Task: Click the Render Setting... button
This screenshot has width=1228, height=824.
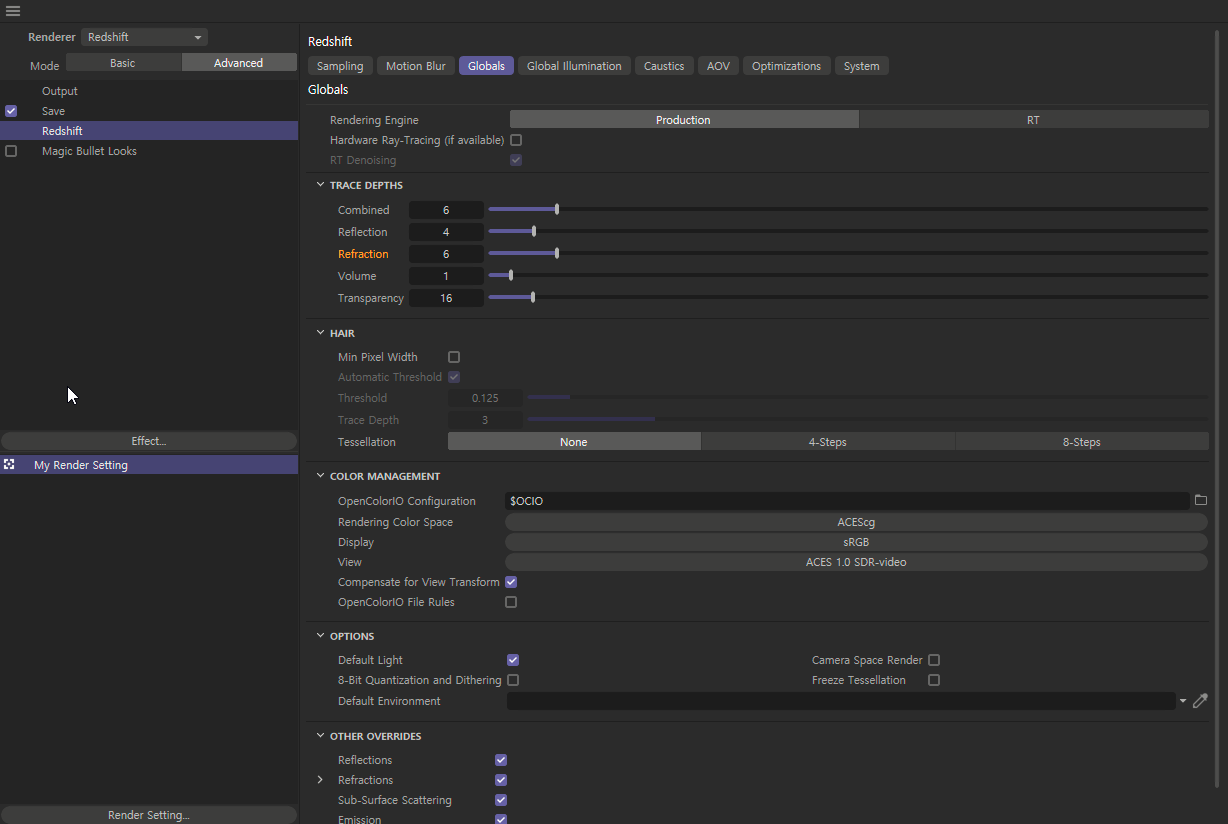Action: (x=149, y=815)
